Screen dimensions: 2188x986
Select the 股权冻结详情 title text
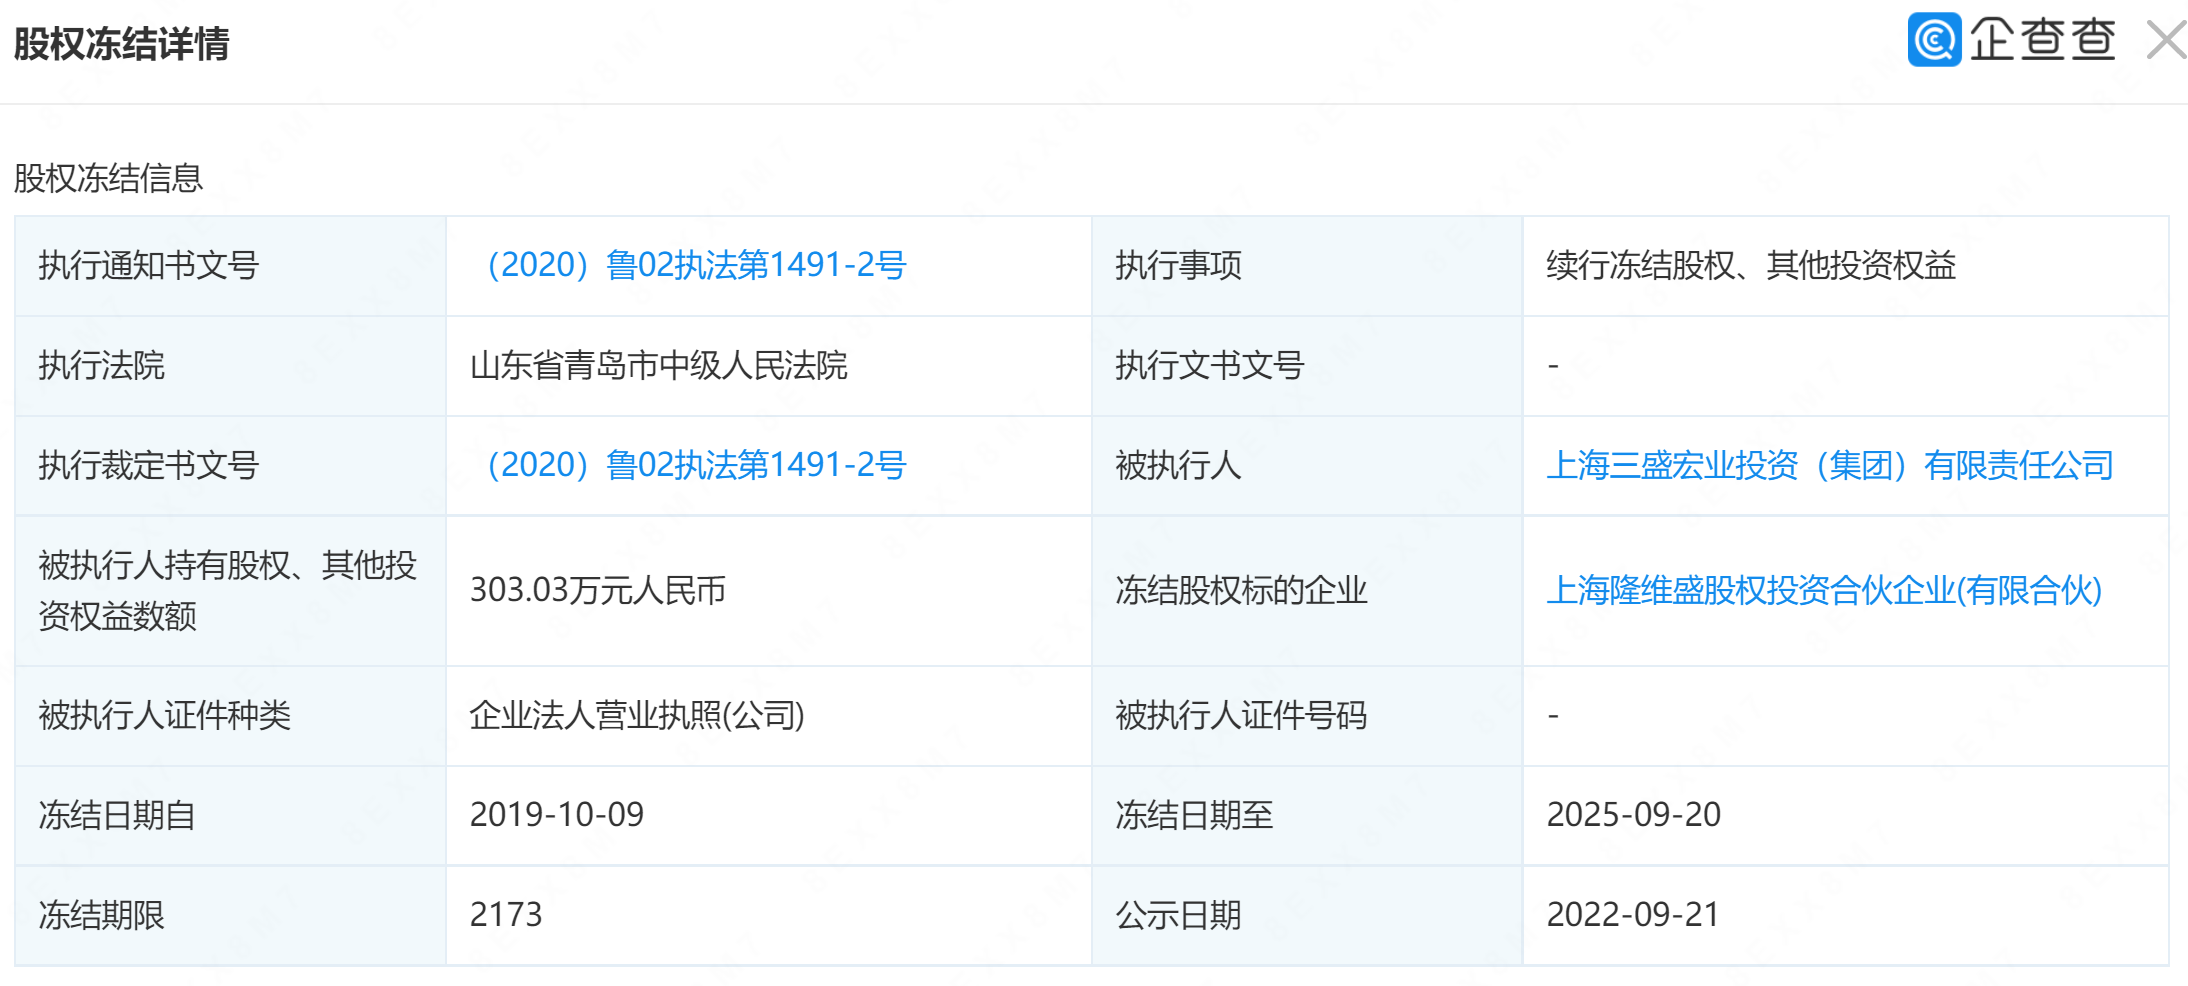tap(122, 44)
